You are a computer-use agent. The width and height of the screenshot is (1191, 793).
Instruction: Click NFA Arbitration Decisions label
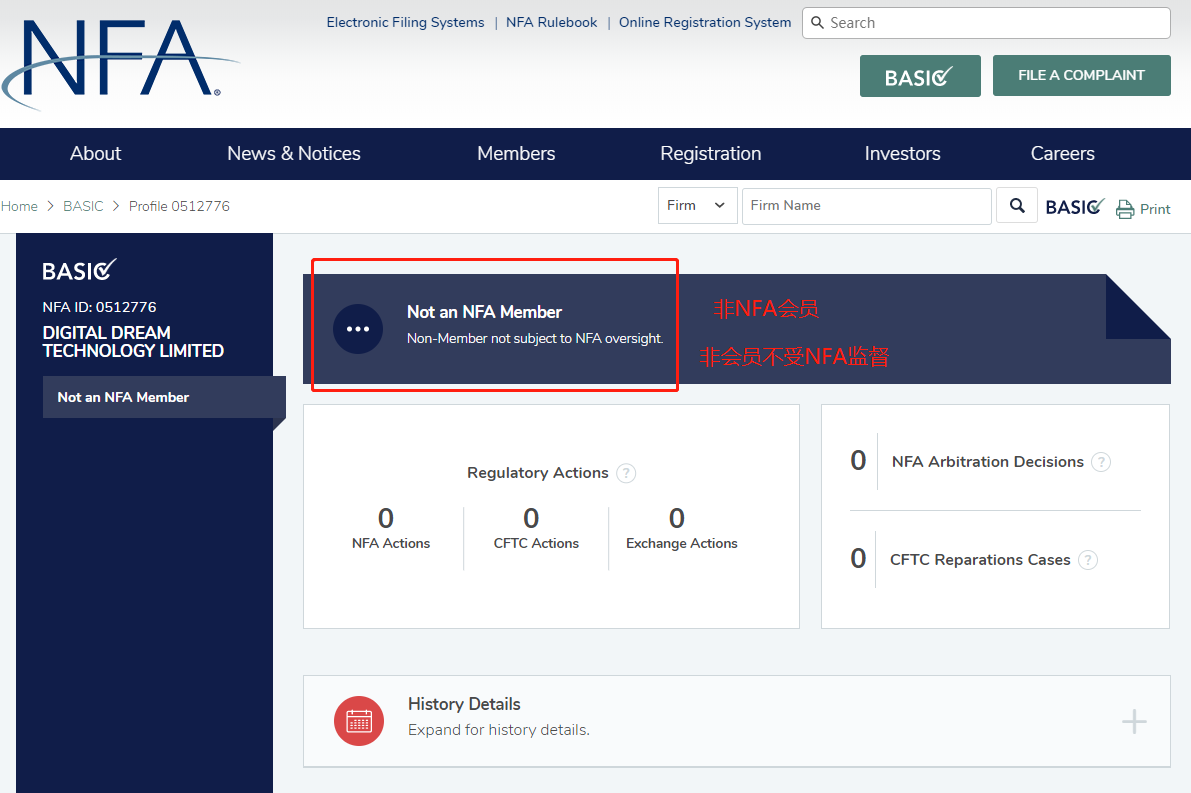point(987,462)
